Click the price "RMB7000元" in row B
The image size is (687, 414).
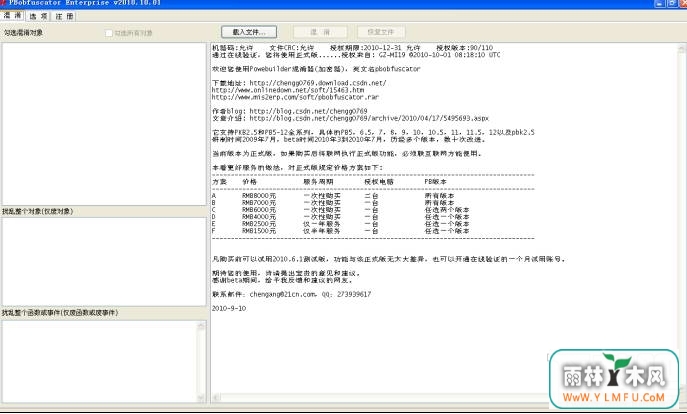click(x=259, y=203)
